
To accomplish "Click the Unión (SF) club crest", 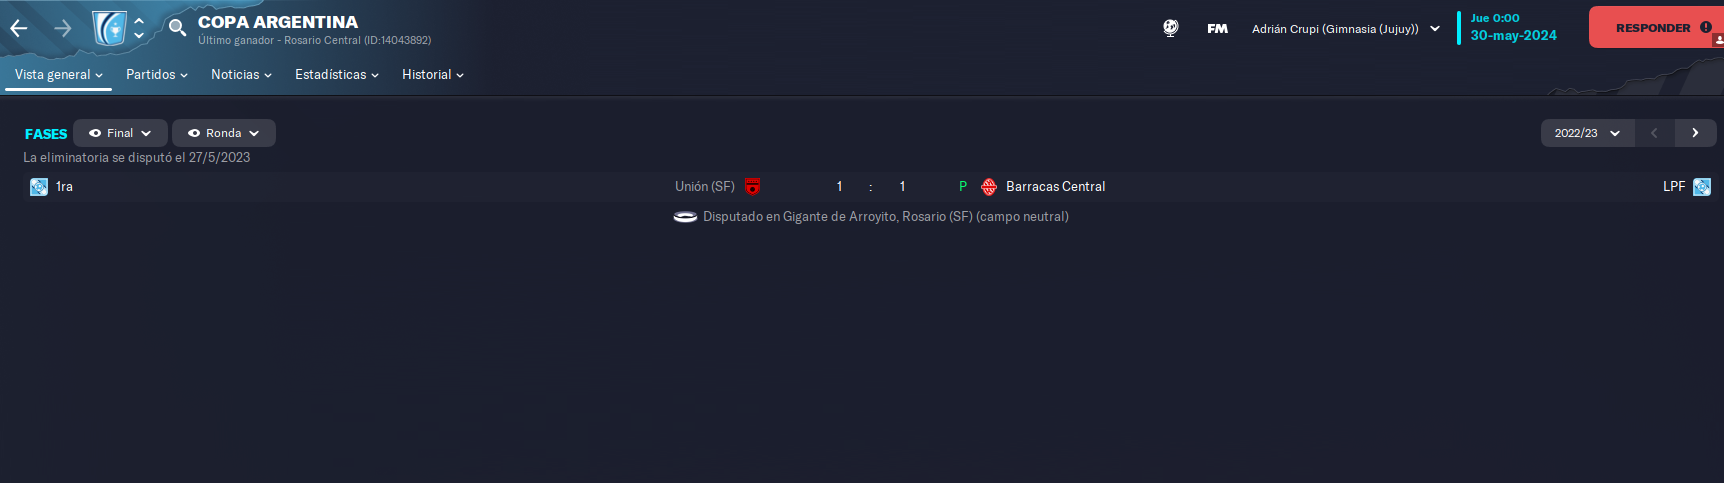I will coord(753,187).
